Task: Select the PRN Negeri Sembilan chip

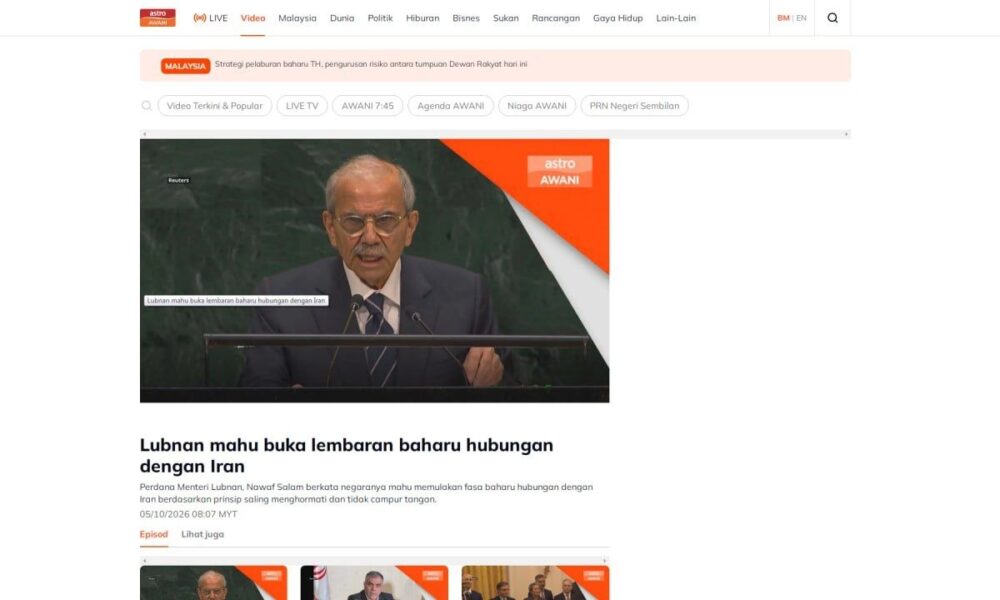Action: (x=635, y=106)
